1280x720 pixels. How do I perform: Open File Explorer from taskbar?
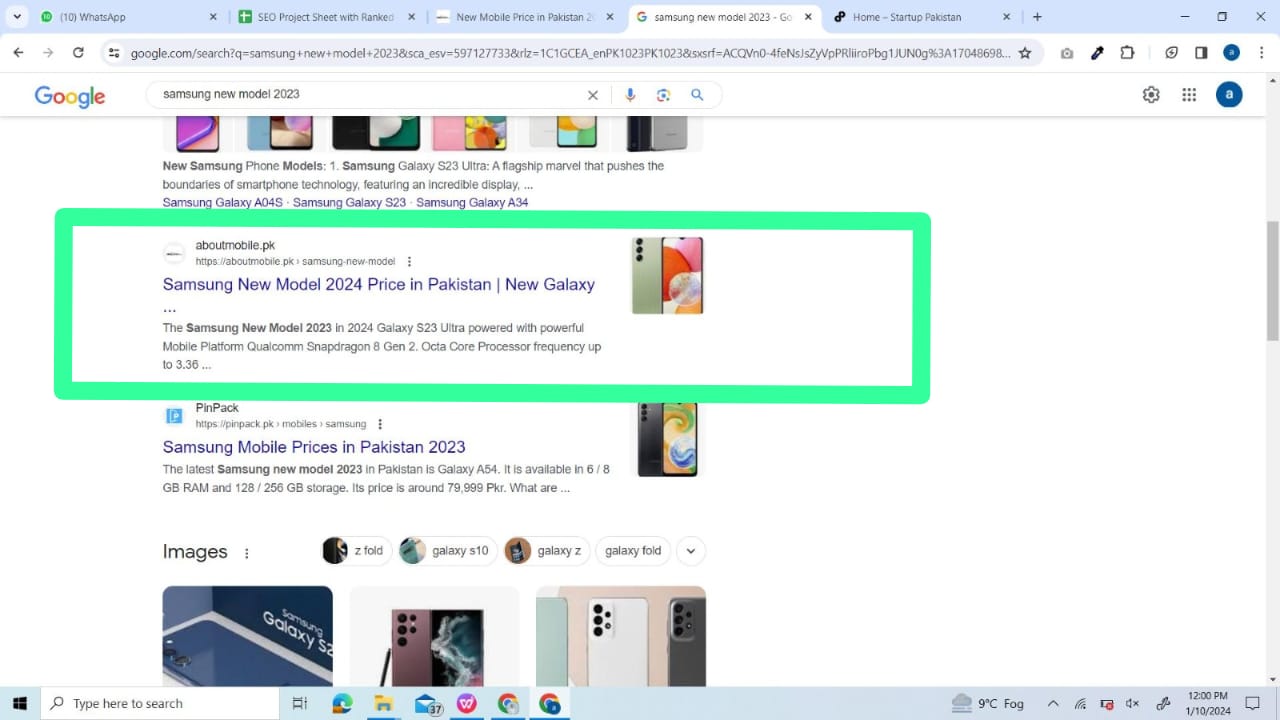tap(383, 704)
